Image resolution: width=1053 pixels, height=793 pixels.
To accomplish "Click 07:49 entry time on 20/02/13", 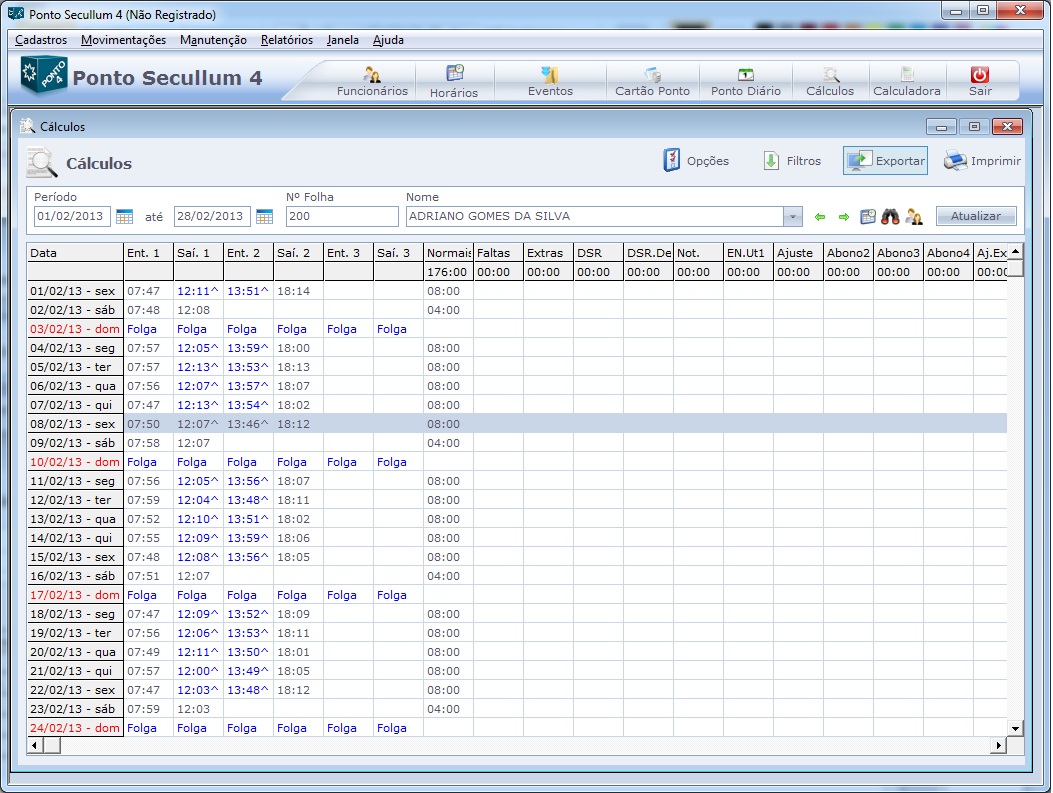I will coord(148,652).
